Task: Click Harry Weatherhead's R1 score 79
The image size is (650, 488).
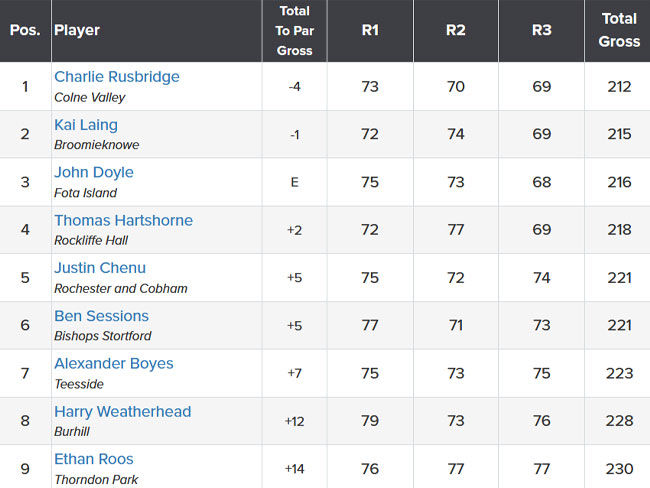Action: [x=370, y=421]
